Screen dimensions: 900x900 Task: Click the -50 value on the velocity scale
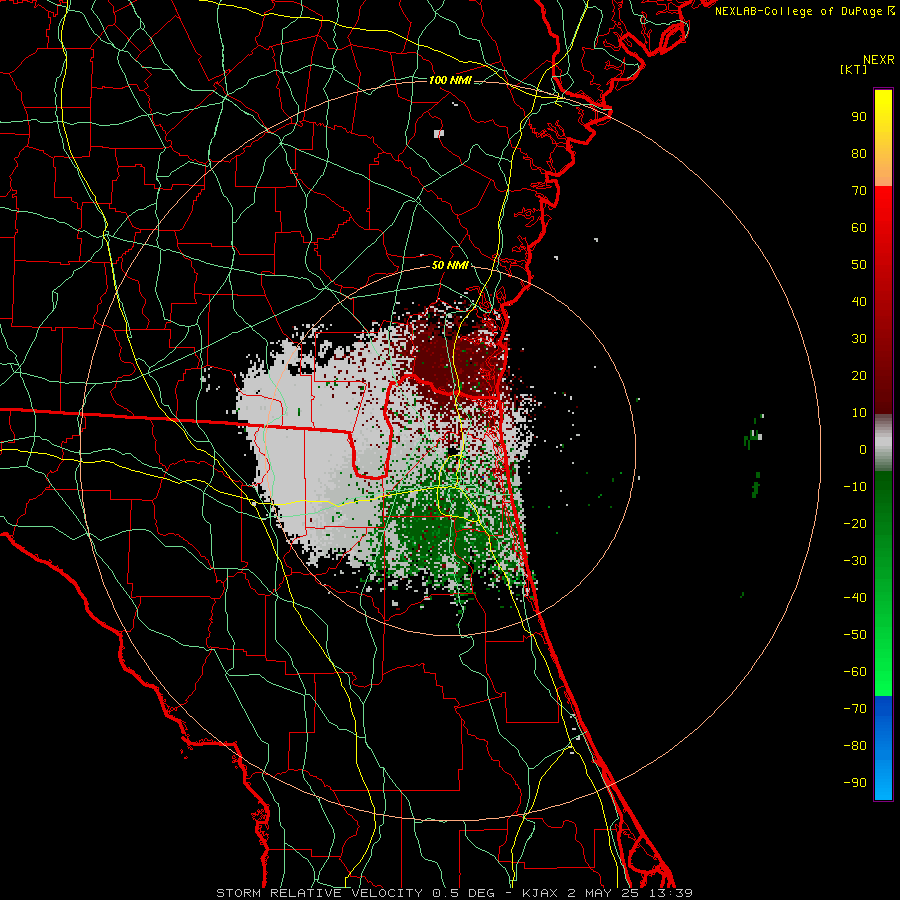tap(855, 635)
